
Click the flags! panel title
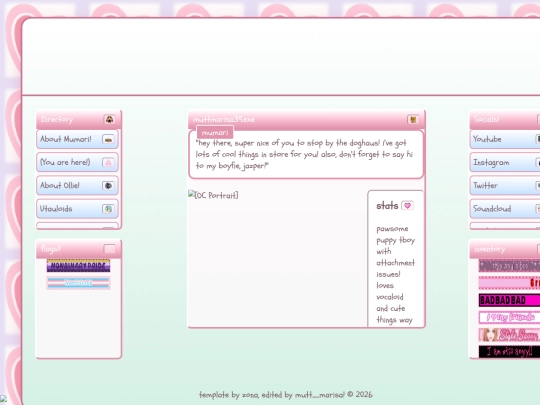coord(51,248)
